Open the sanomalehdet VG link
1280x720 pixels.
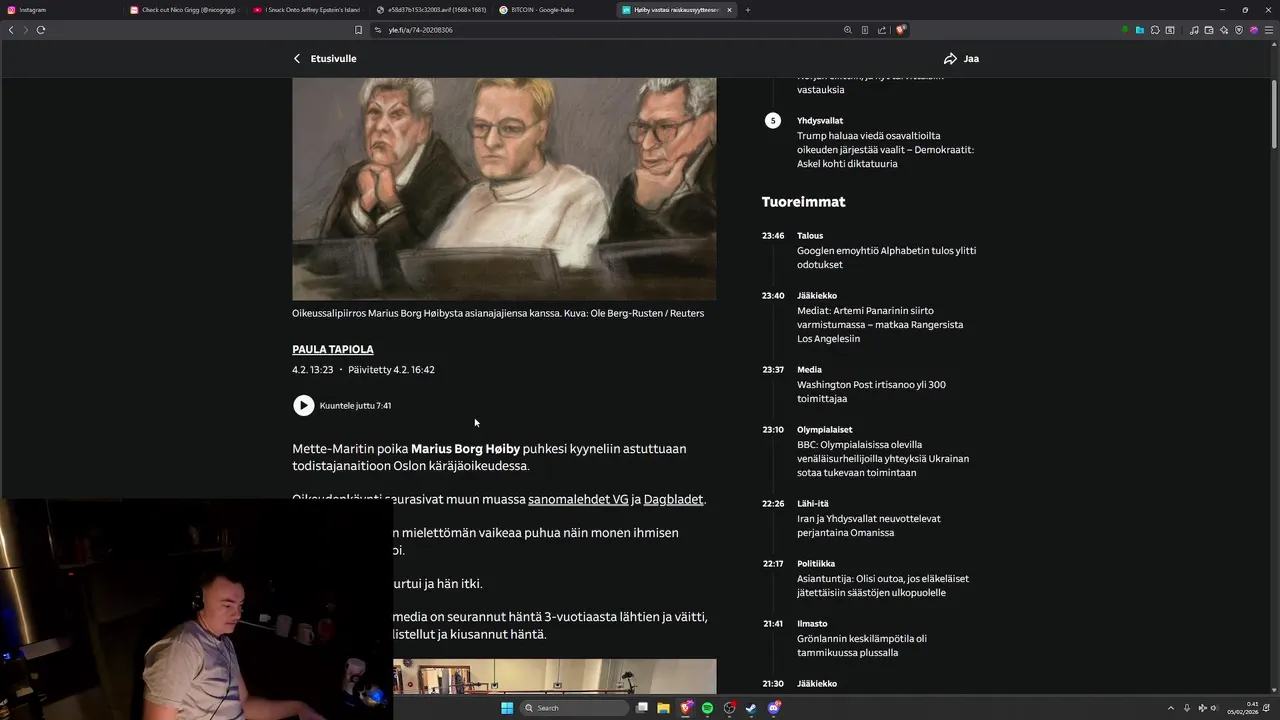578,499
